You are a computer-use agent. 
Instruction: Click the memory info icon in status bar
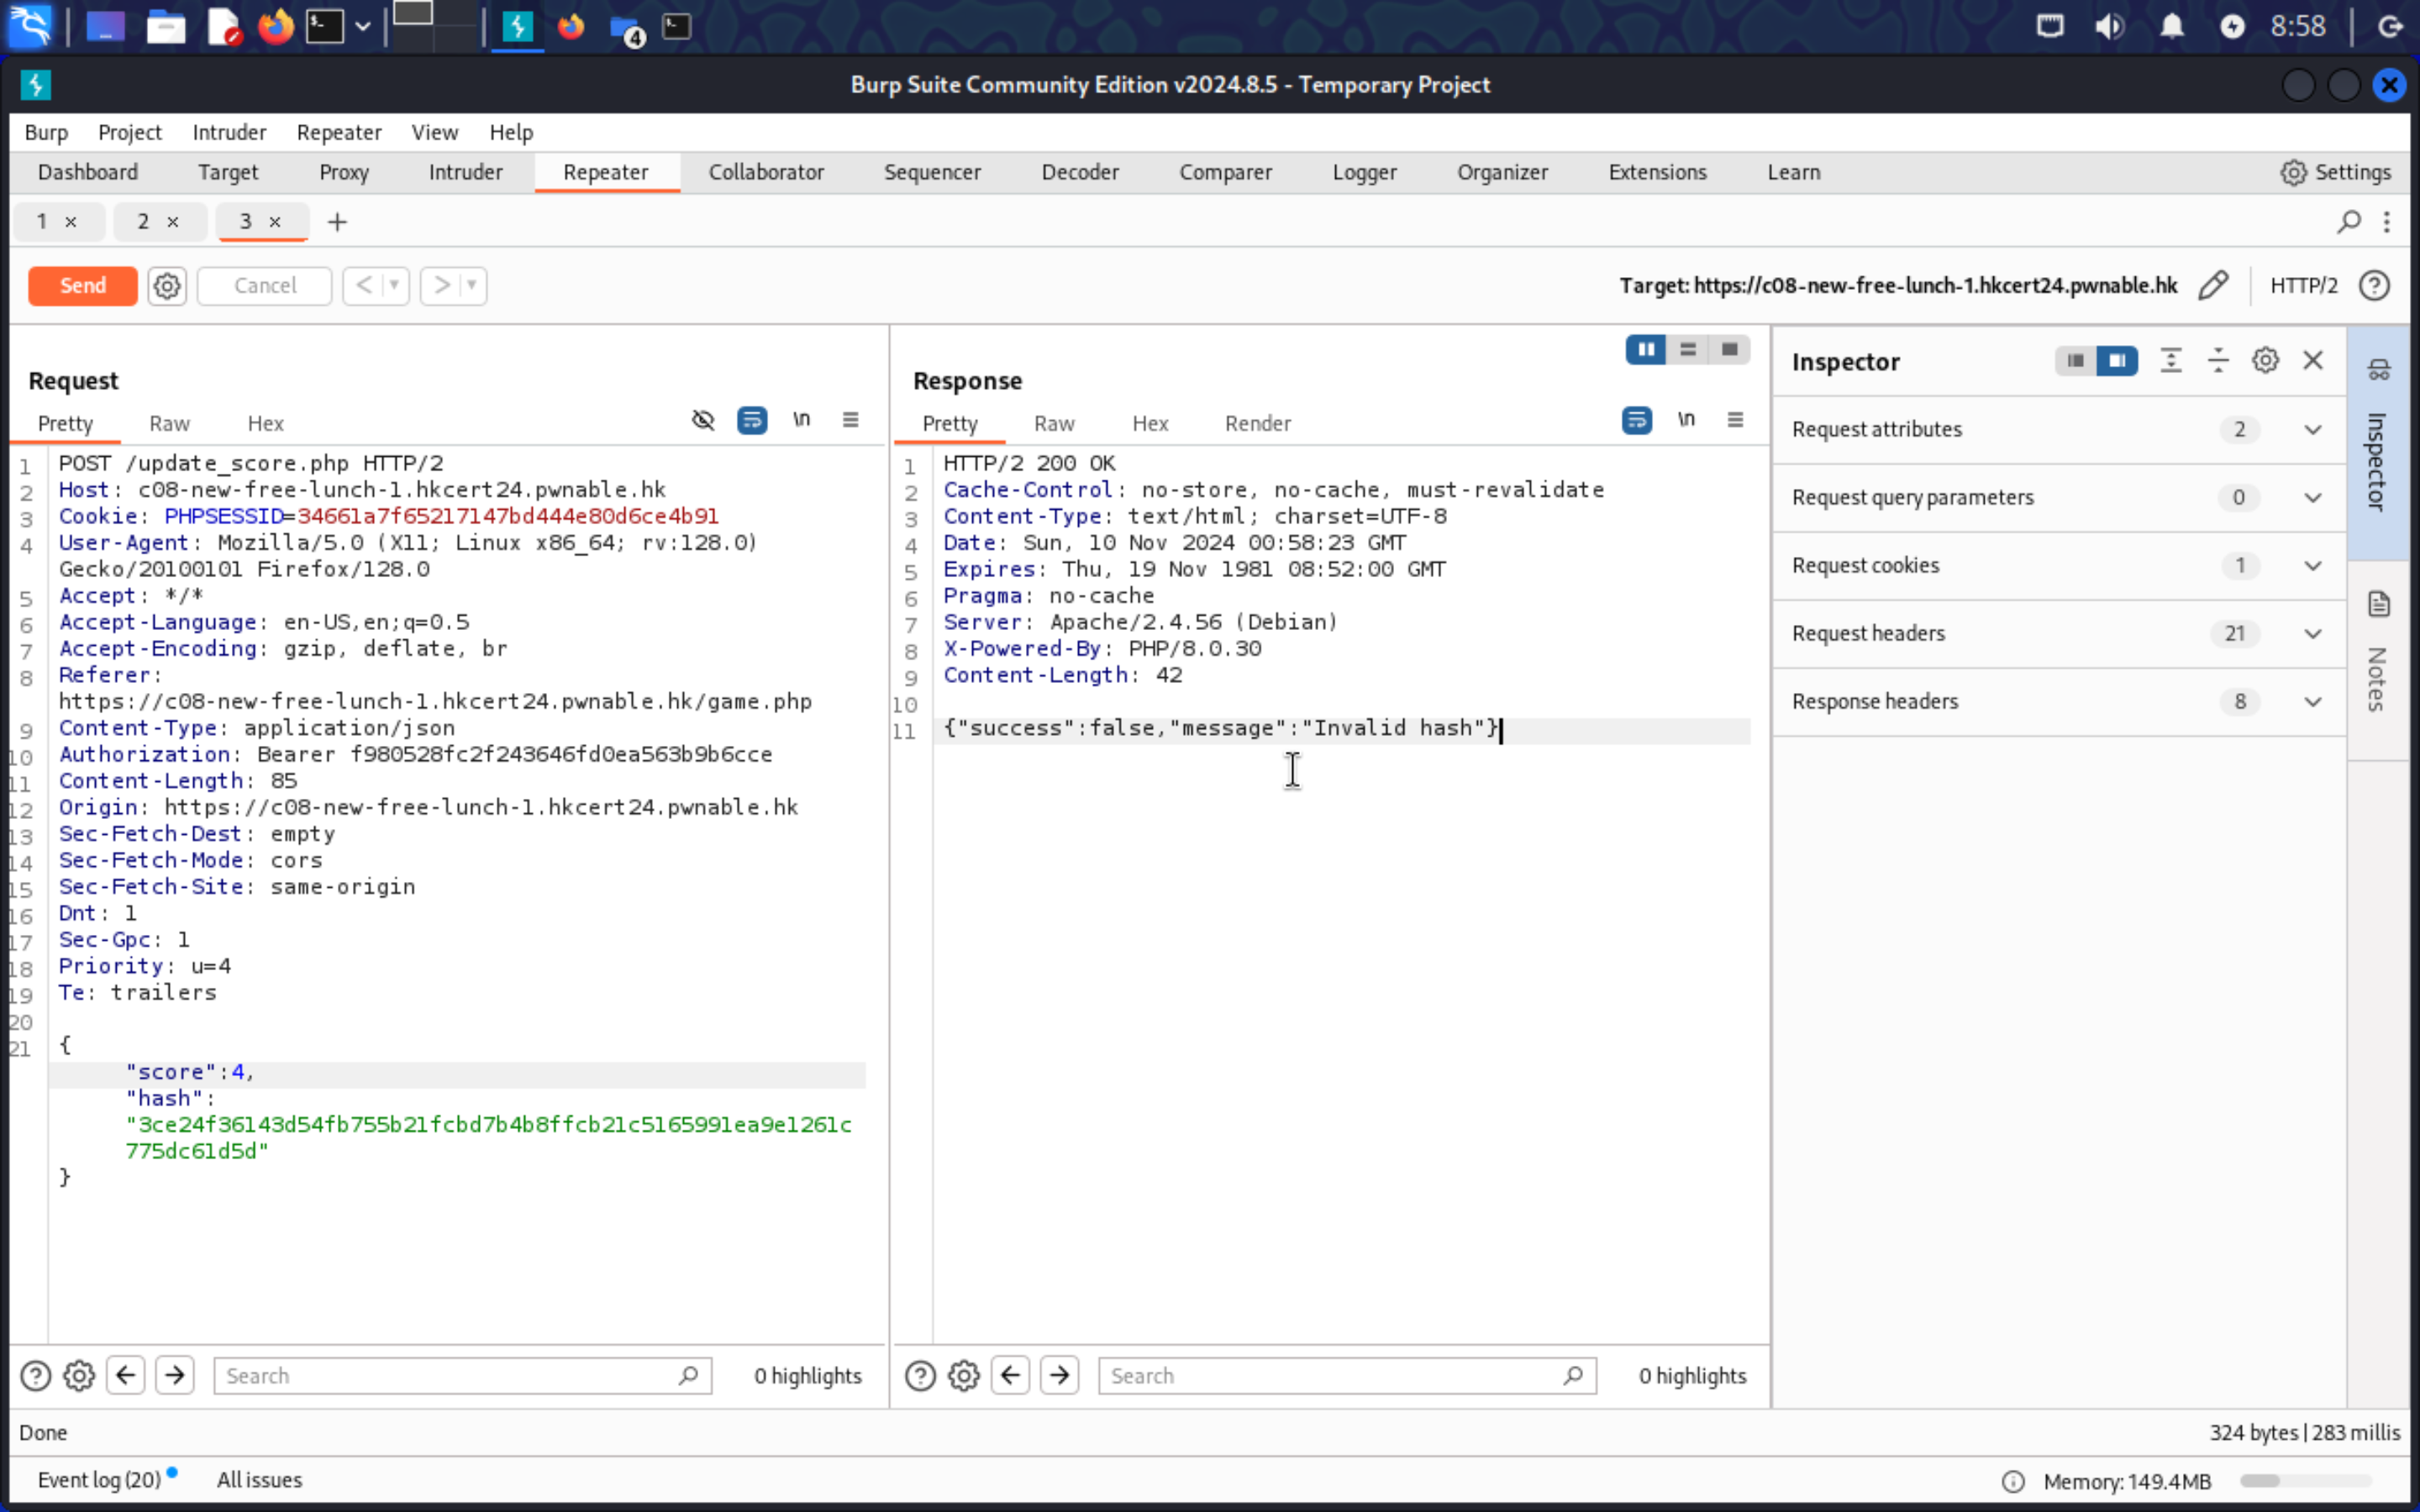point(2013,1481)
